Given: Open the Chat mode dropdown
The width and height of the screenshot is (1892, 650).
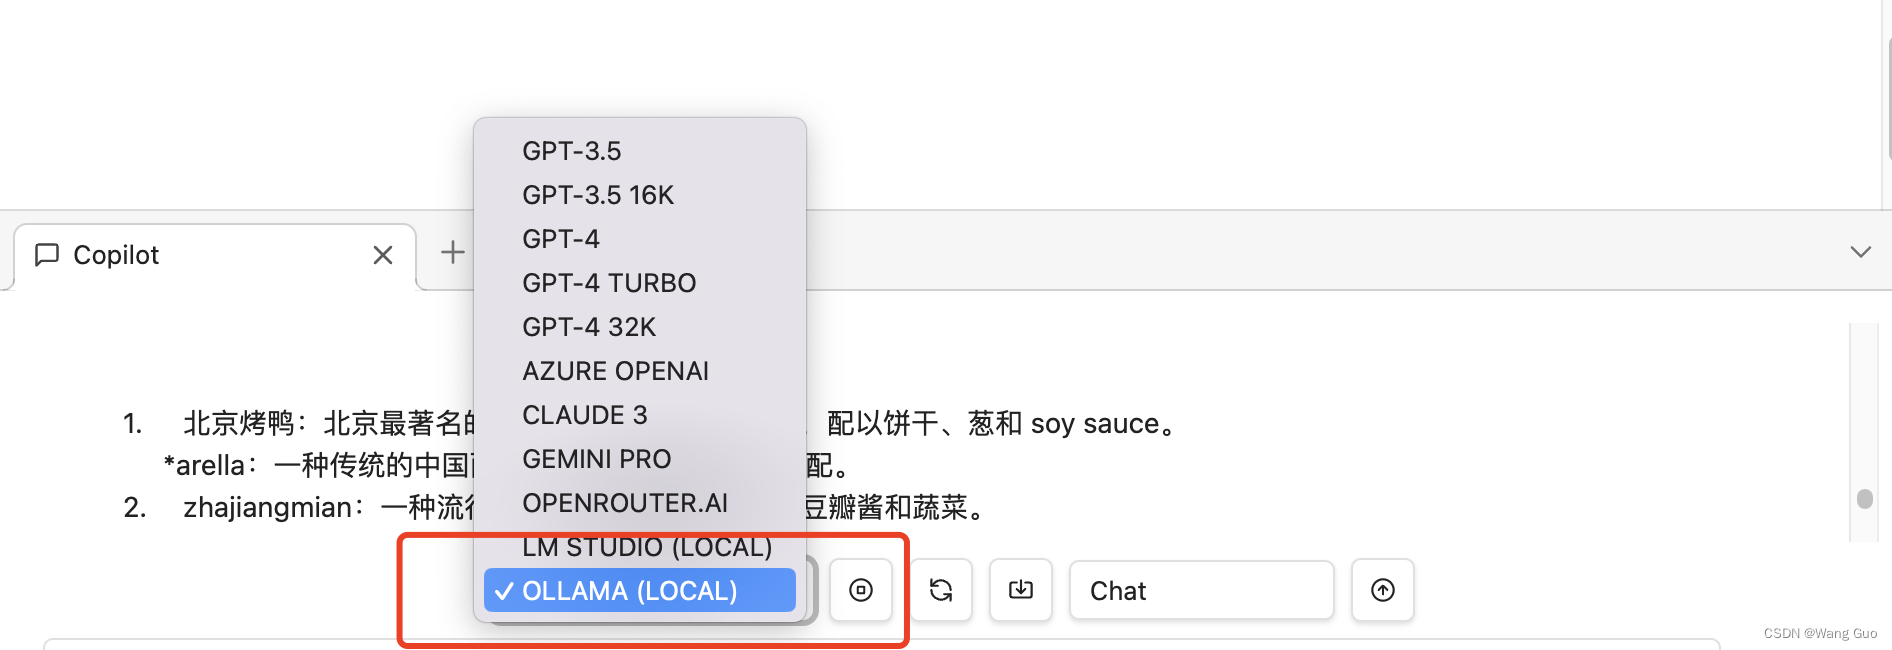Looking at the screenshot, I should point(1202,590).
